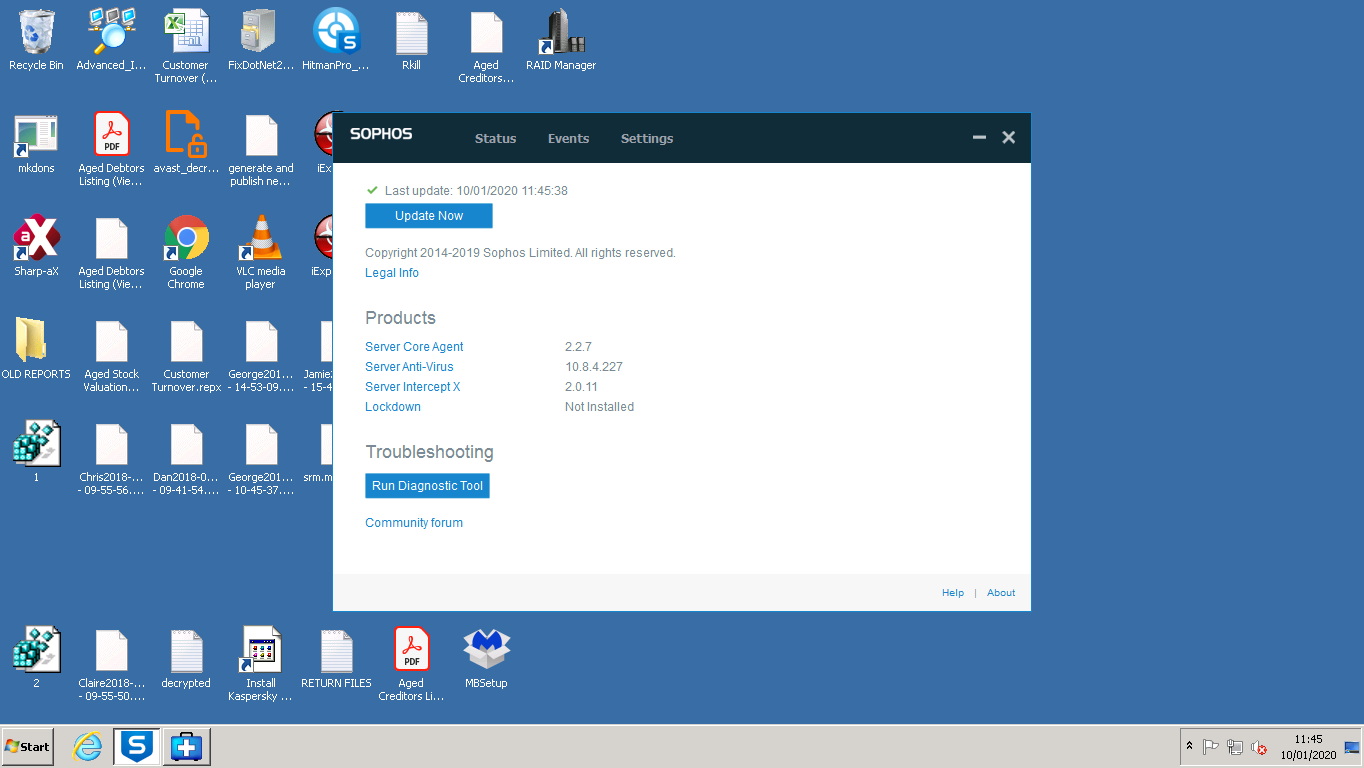Show hidden system tray icons
1364x768 pixels.
pyautogui.click(x=1189, y=746)
